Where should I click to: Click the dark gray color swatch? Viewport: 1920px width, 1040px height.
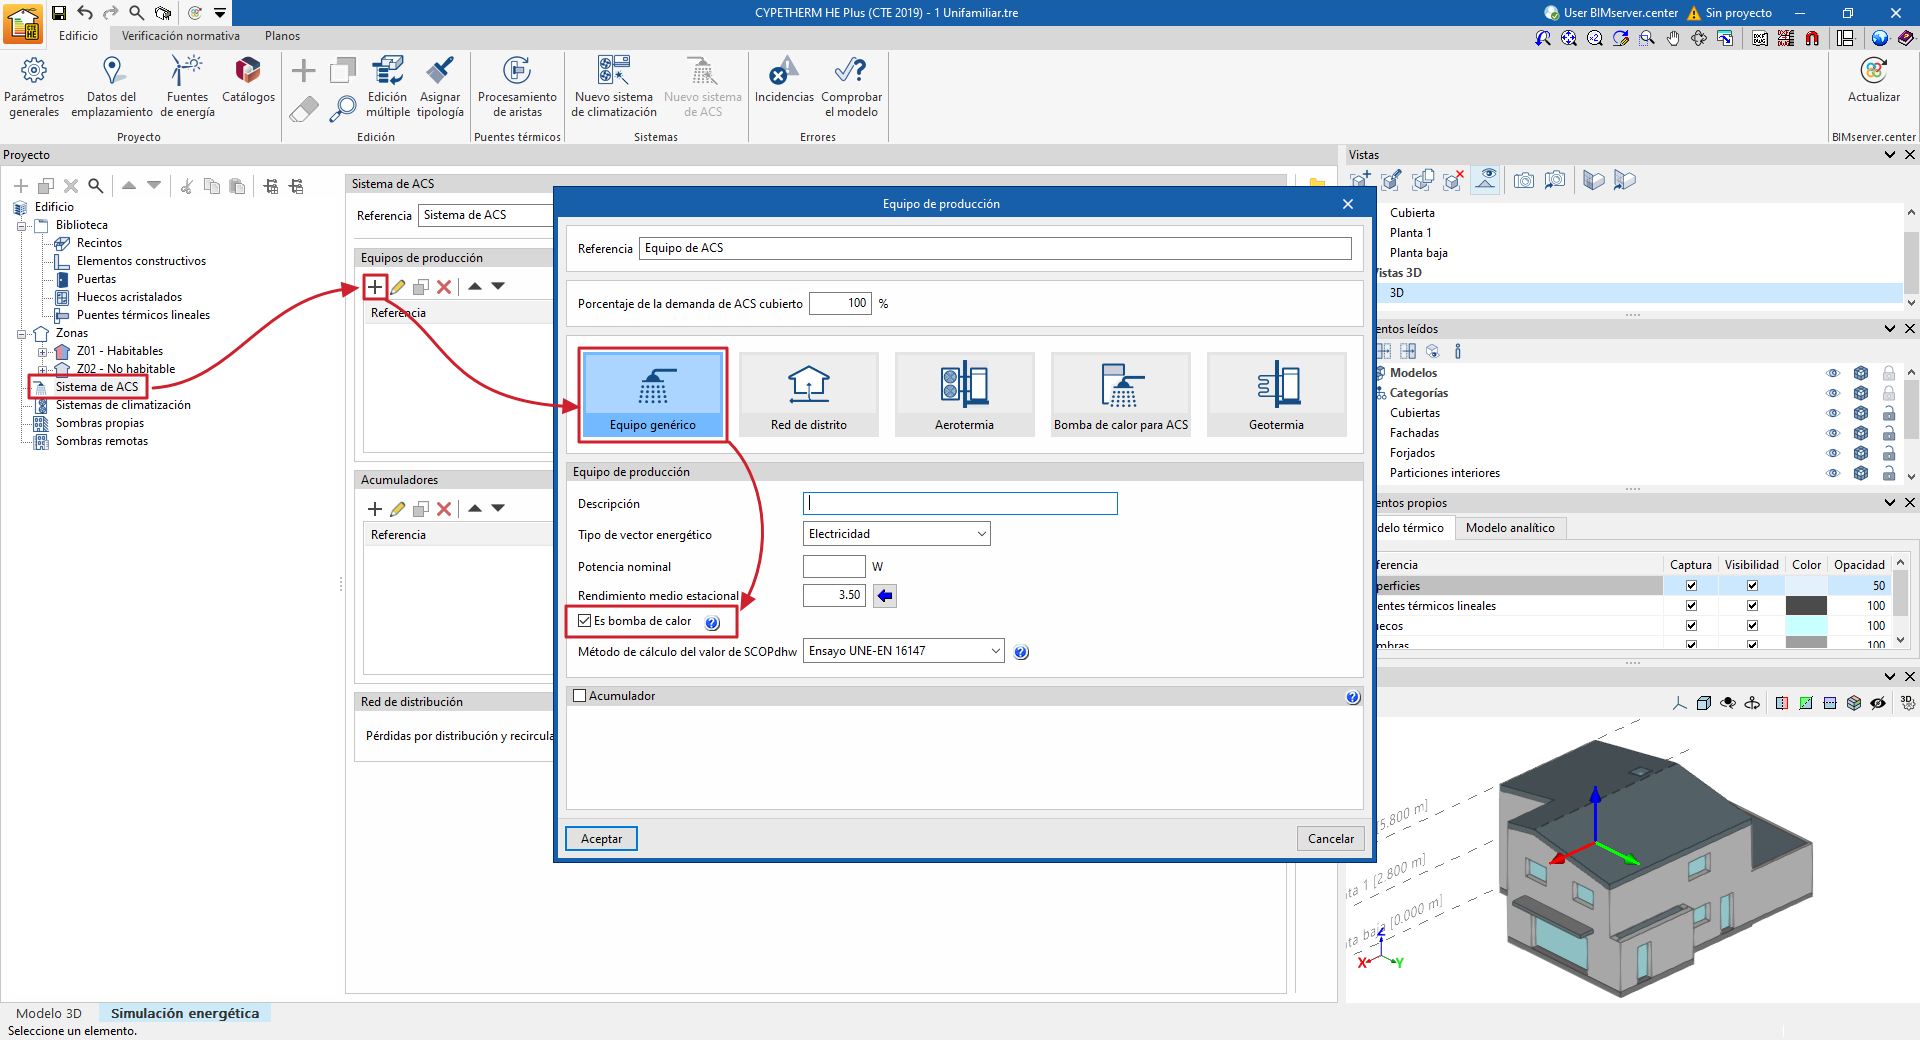[1806, 606]
